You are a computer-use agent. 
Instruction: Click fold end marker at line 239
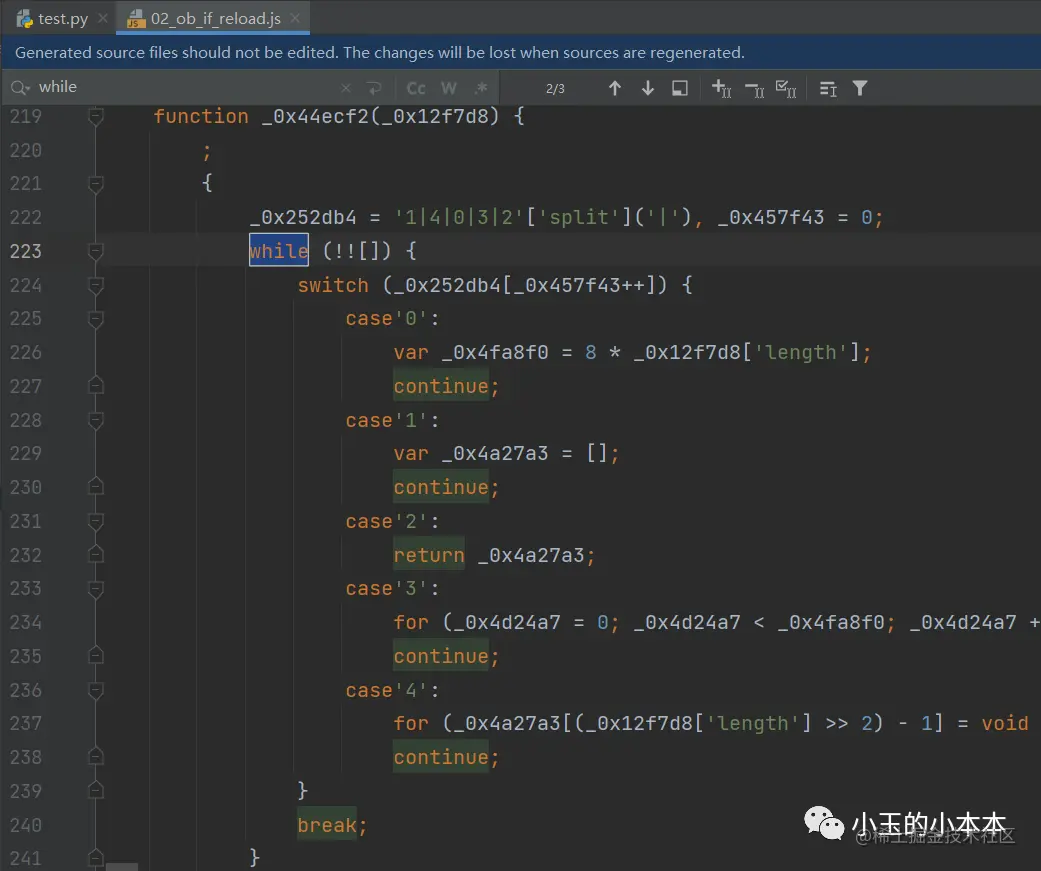[96, 791]
